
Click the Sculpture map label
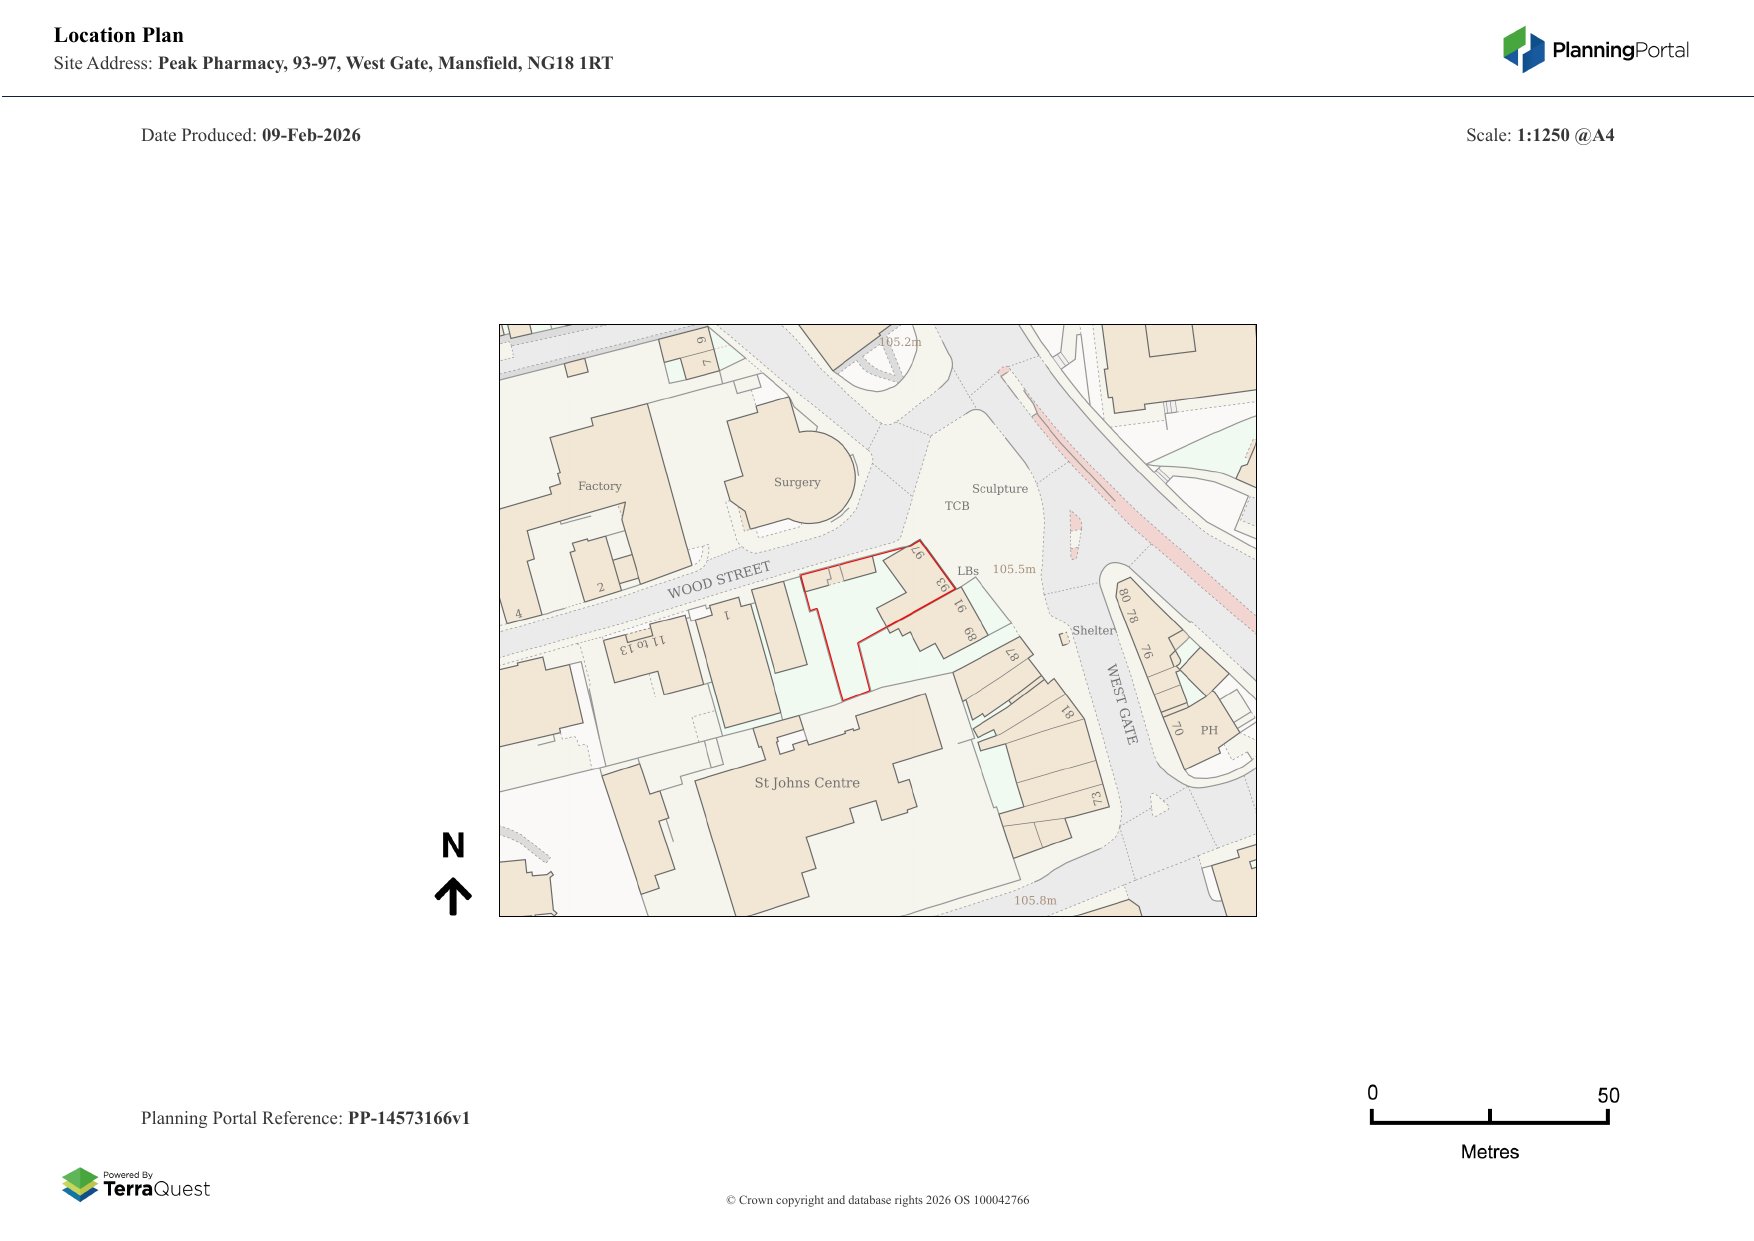999,489
